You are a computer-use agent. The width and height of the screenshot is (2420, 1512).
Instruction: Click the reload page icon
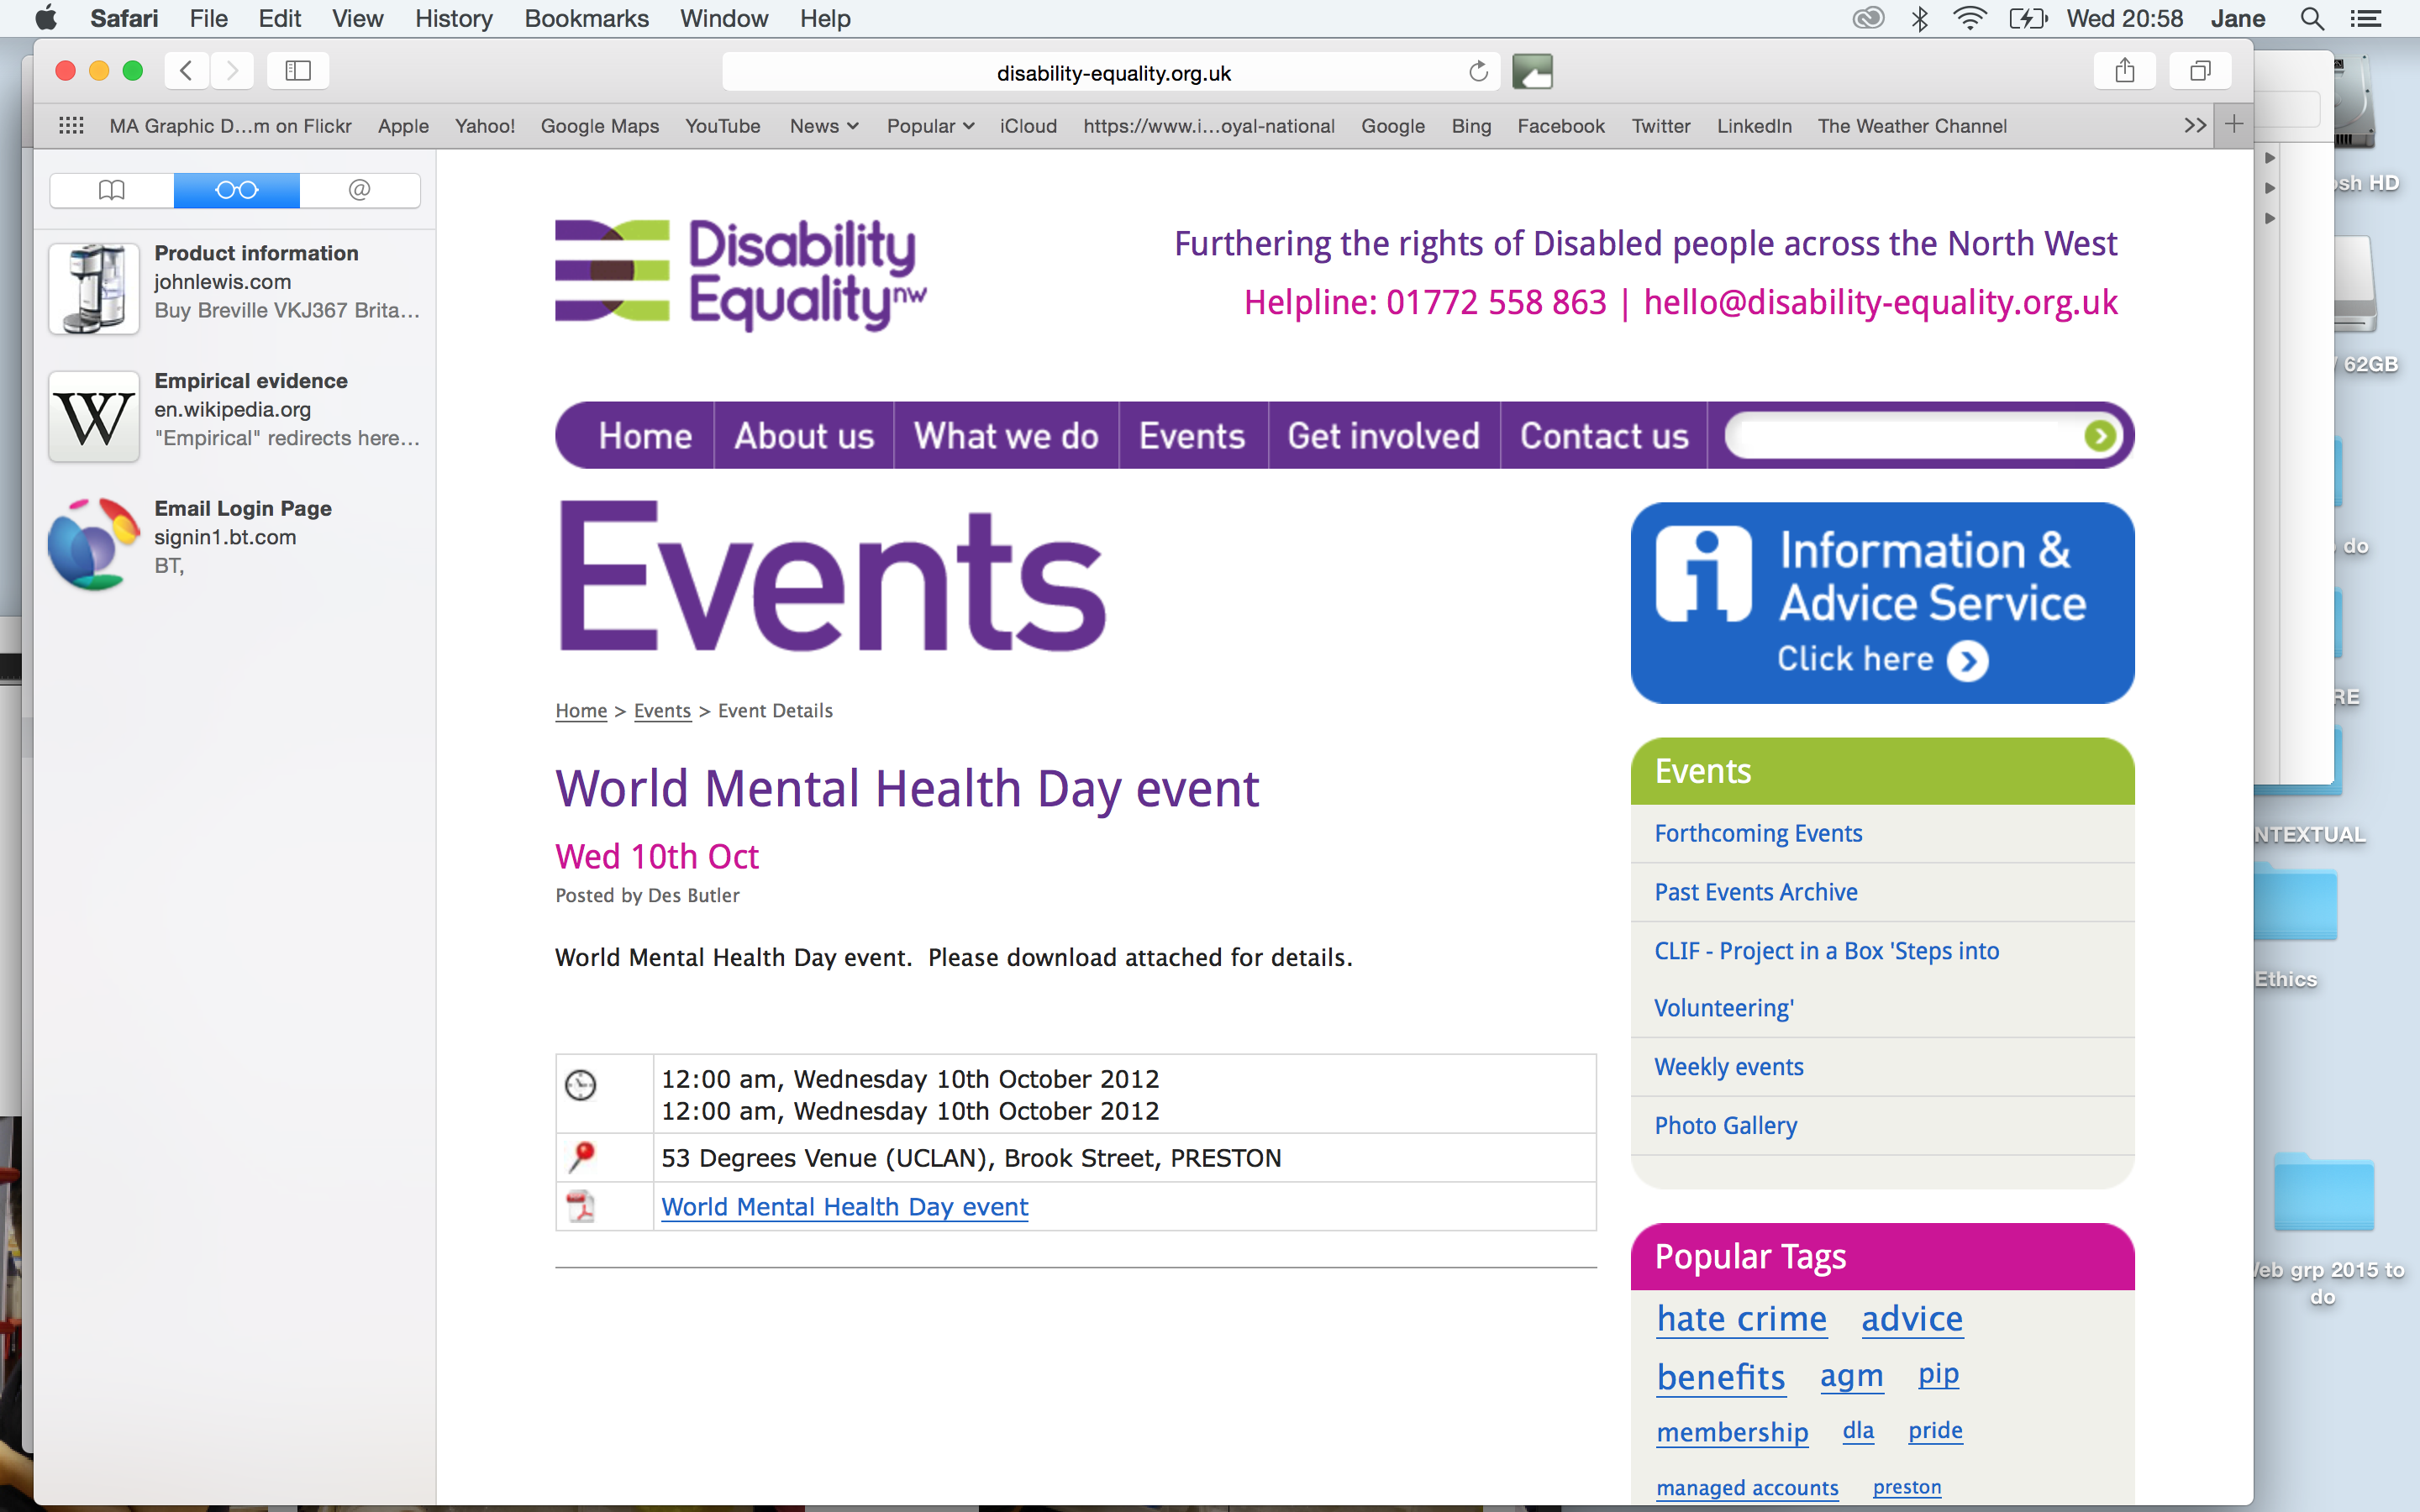coord(1478,72)
